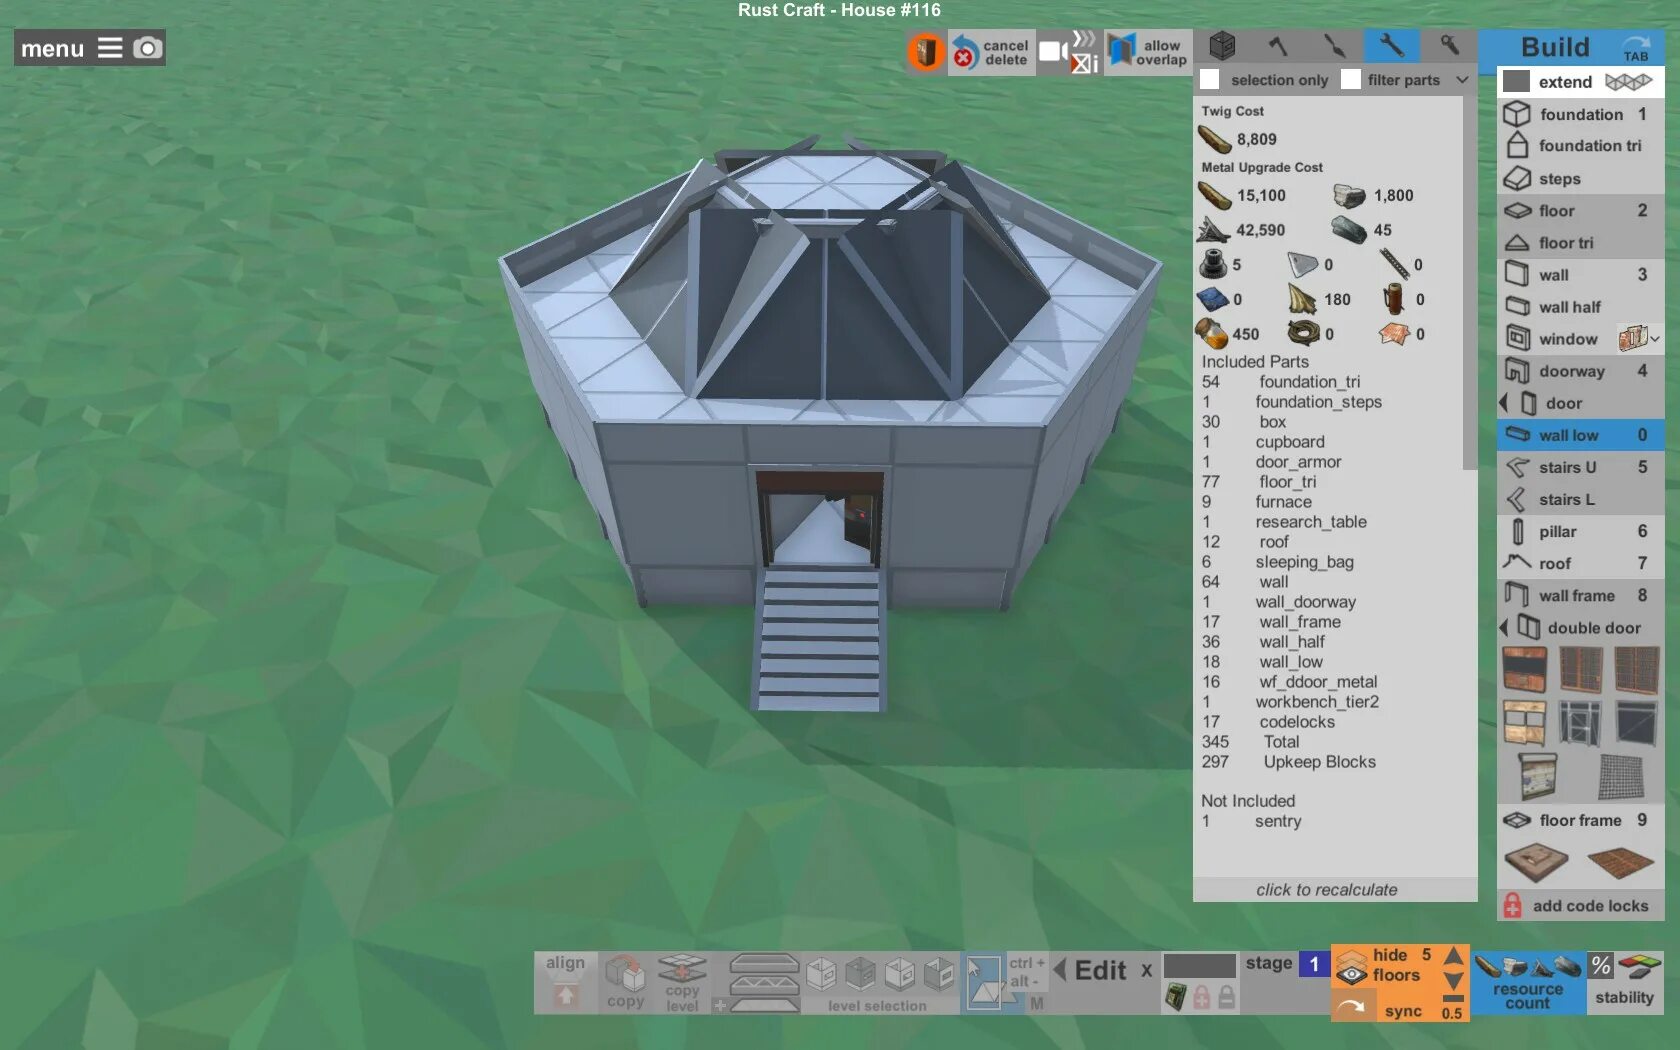Select the key tool tab

click(1448, 46)
